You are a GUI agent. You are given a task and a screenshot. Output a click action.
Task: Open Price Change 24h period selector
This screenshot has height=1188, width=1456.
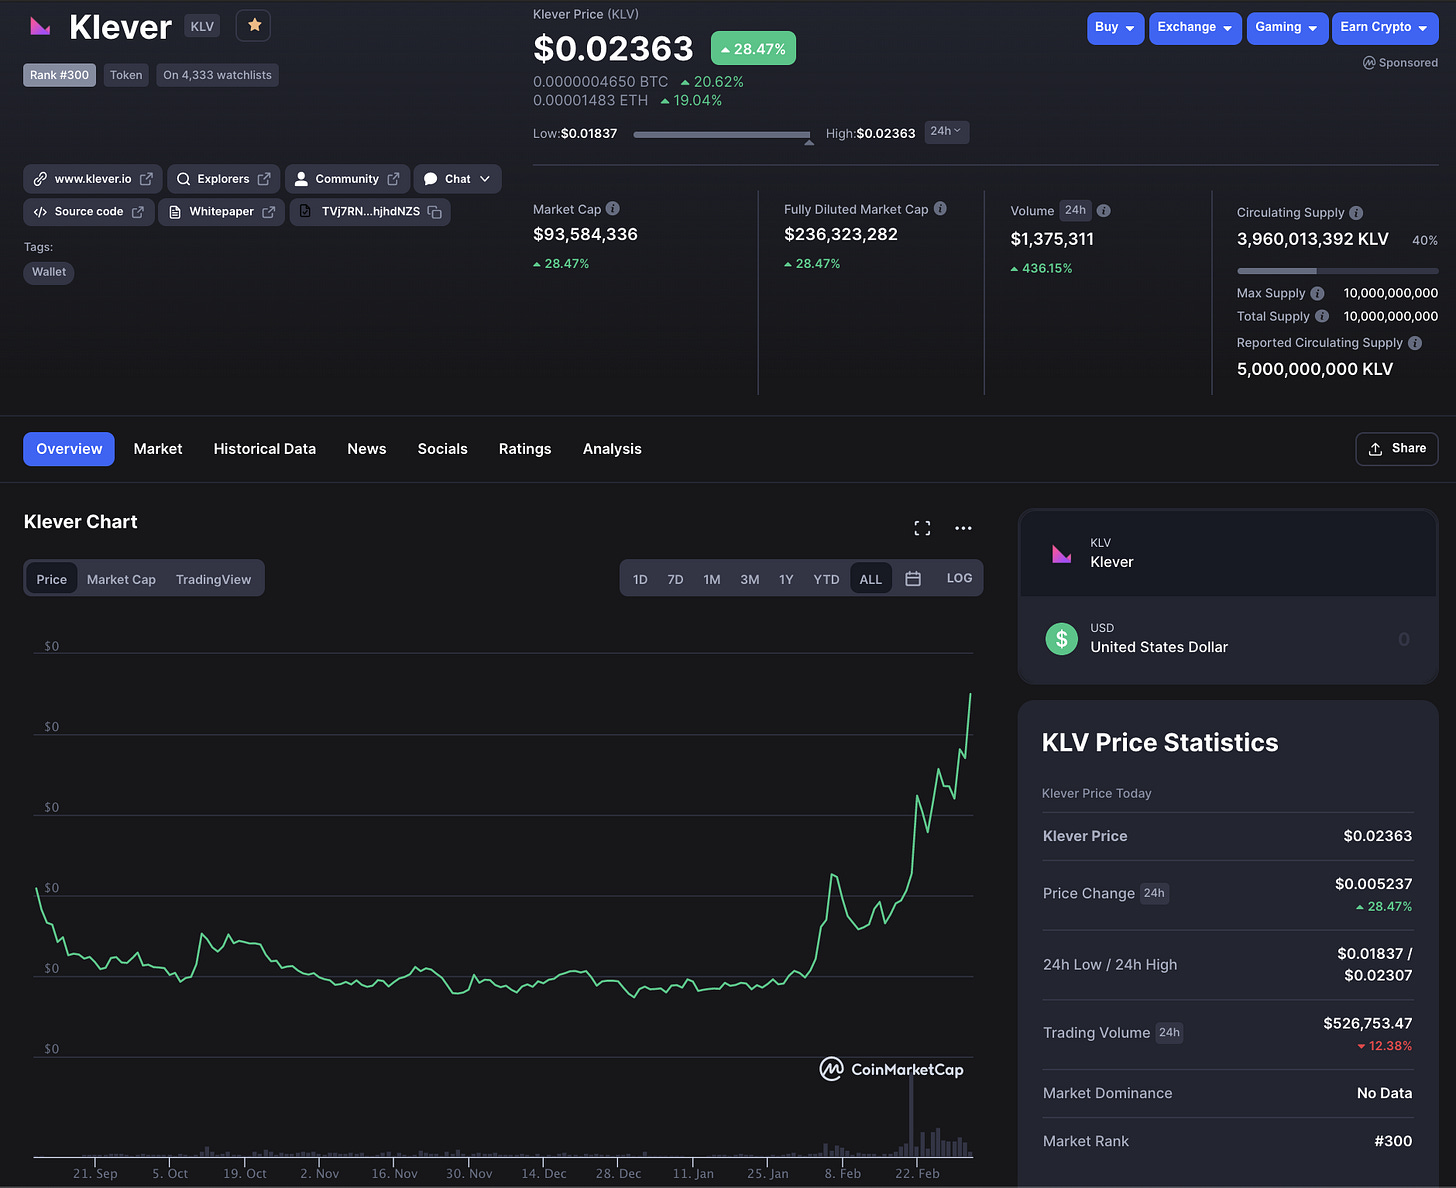(1154, 893)
